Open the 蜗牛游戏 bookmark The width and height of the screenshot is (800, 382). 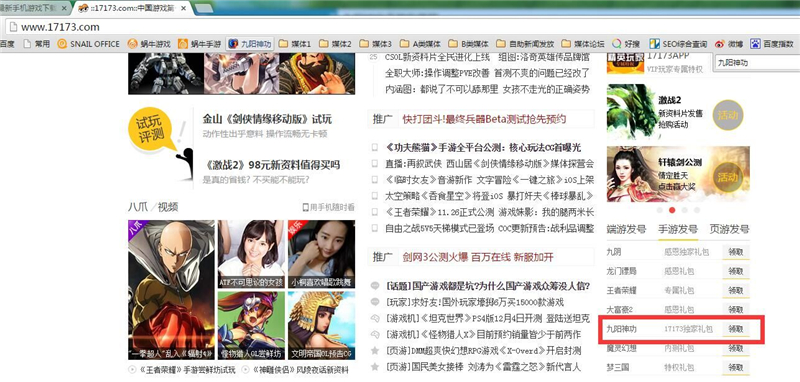pos(149,44)
